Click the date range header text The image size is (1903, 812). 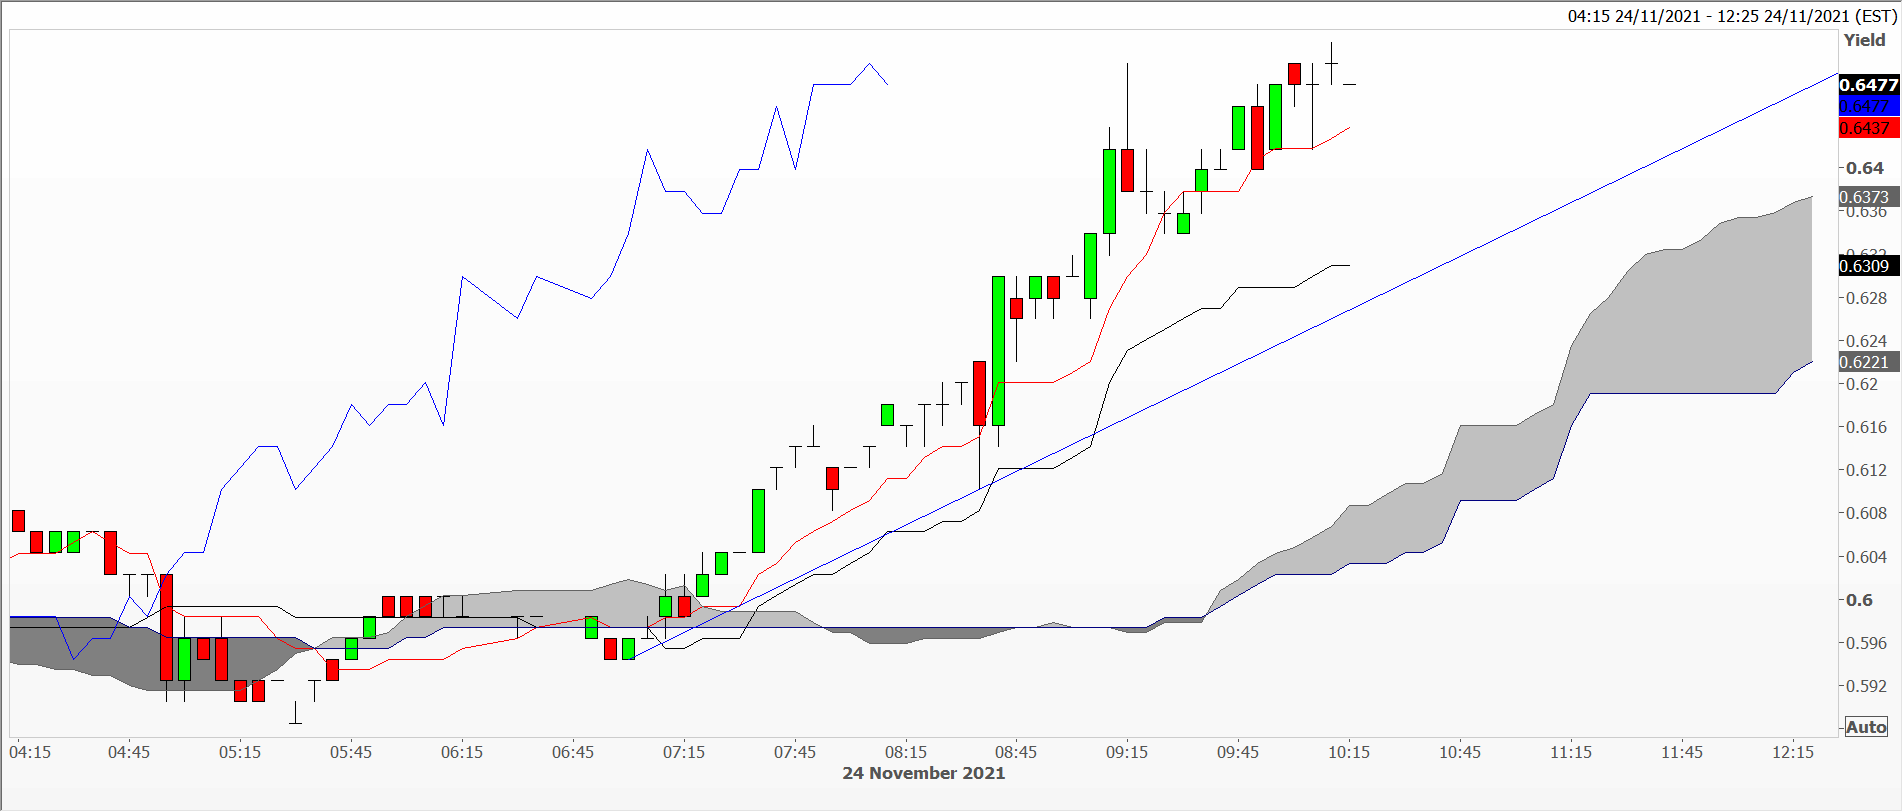click(1733, 16)
